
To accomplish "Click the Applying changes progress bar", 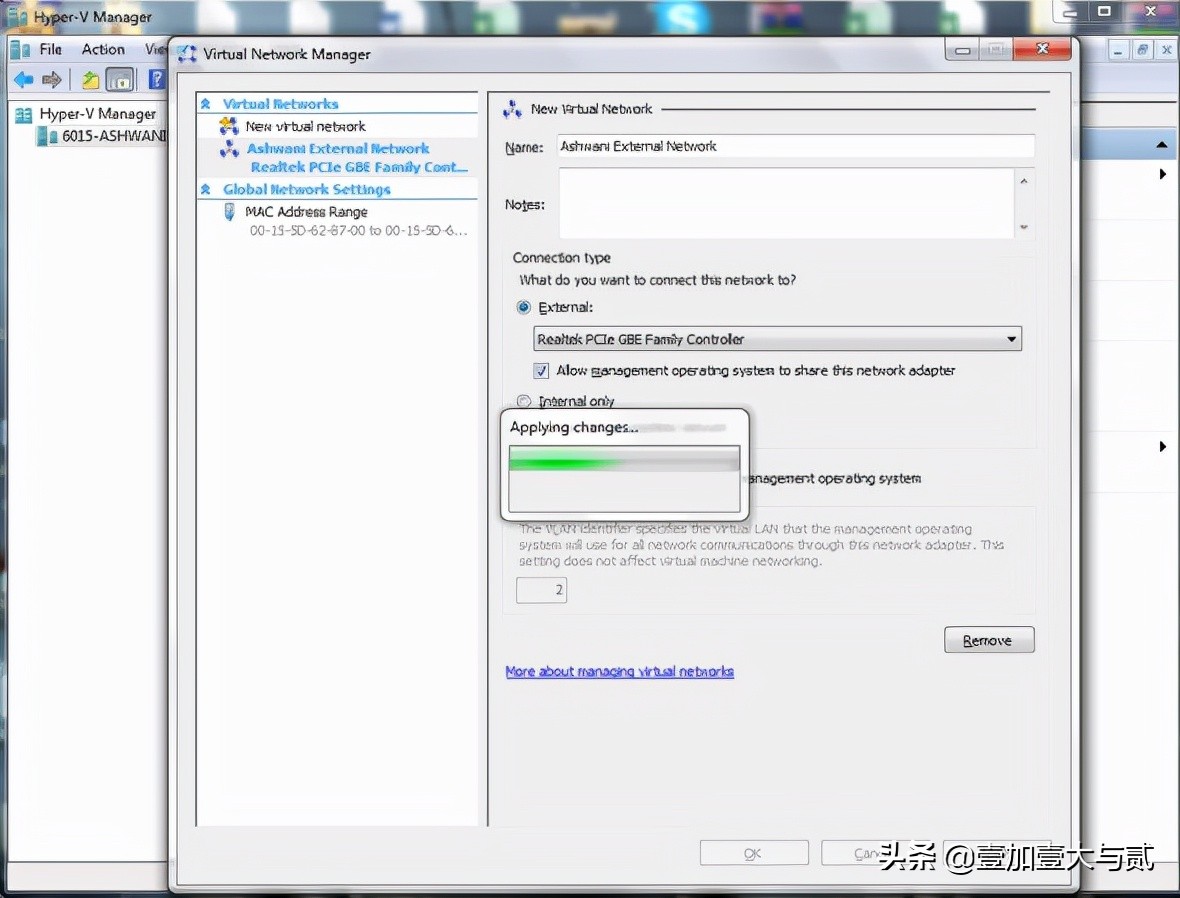I will coord(624,459).
